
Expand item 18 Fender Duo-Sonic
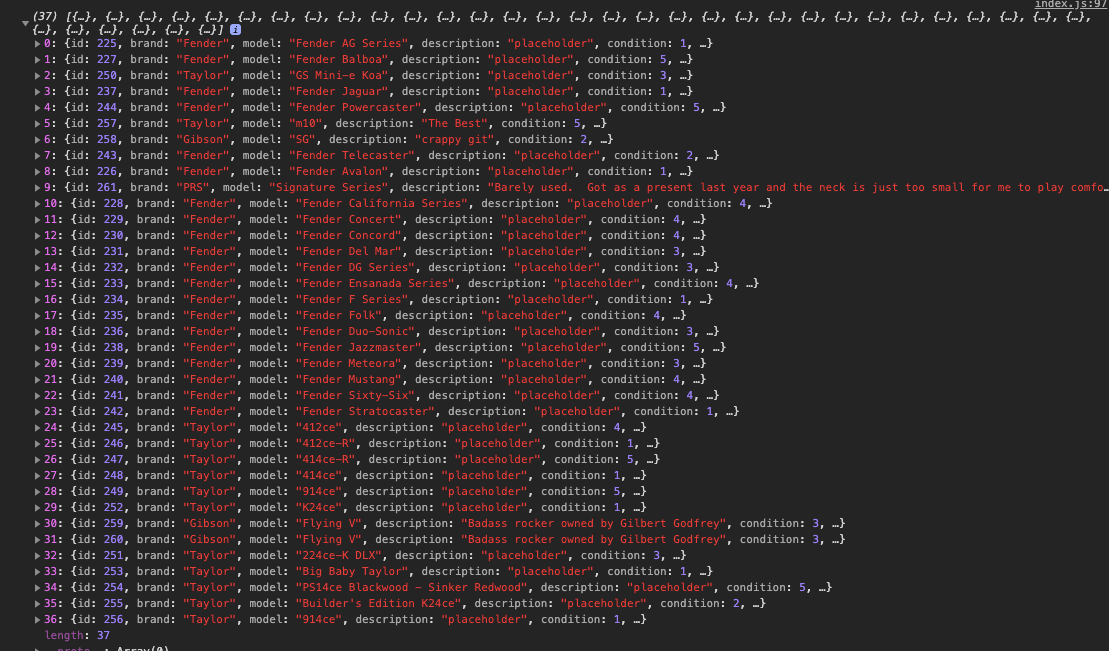tap(37, 332)
